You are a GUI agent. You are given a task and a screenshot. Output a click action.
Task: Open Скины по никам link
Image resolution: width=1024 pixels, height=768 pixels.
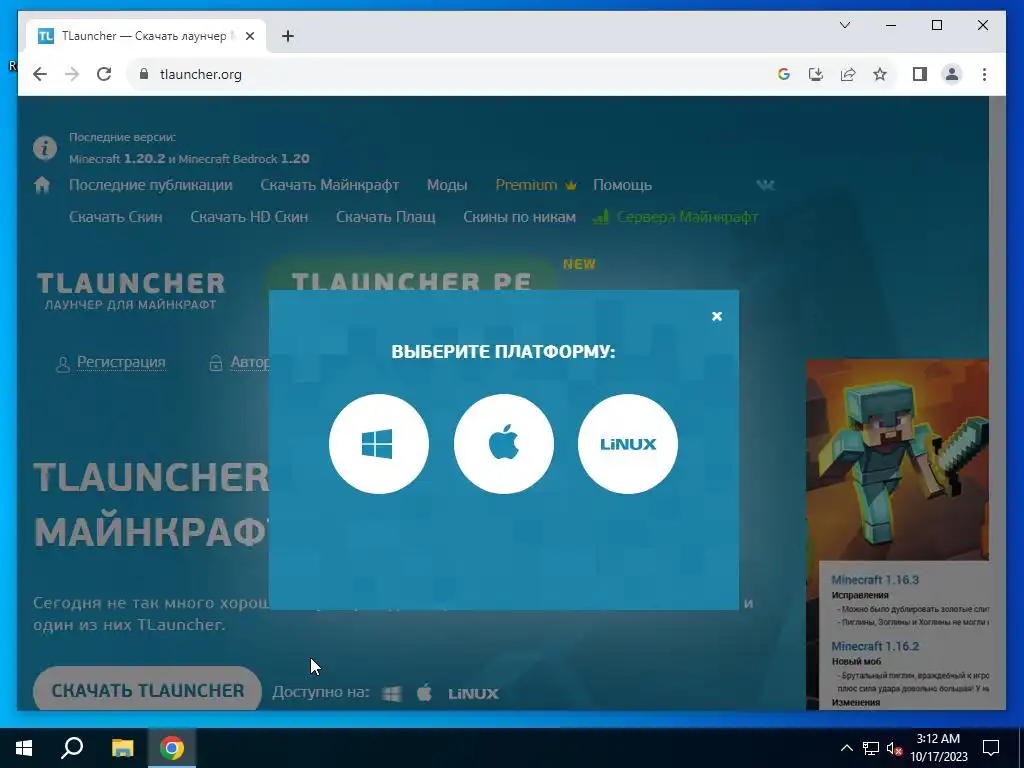(519, 217)
